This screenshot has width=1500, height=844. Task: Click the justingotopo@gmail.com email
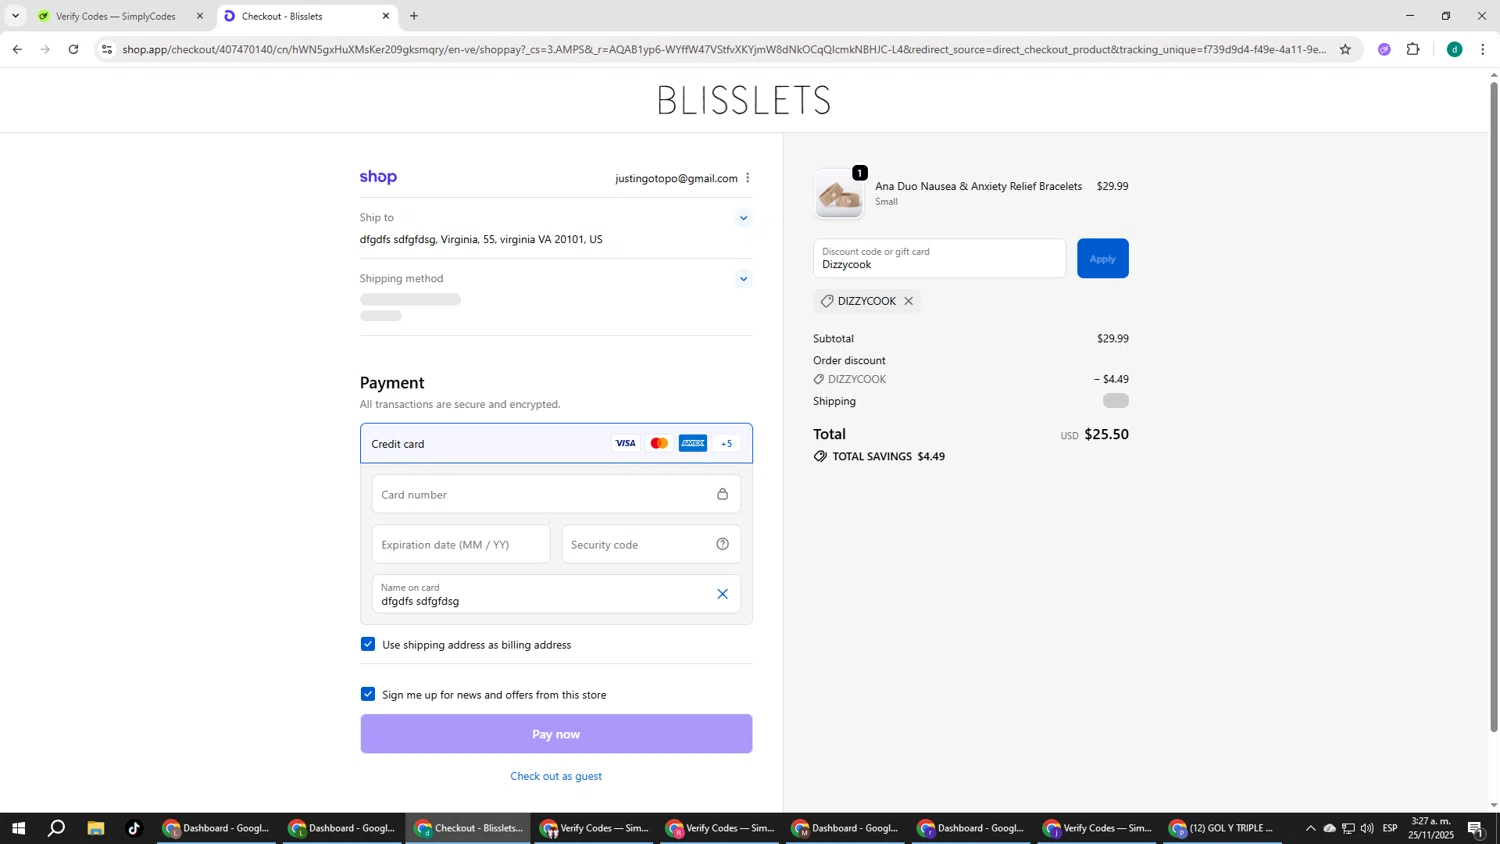[x=676, y=178]
